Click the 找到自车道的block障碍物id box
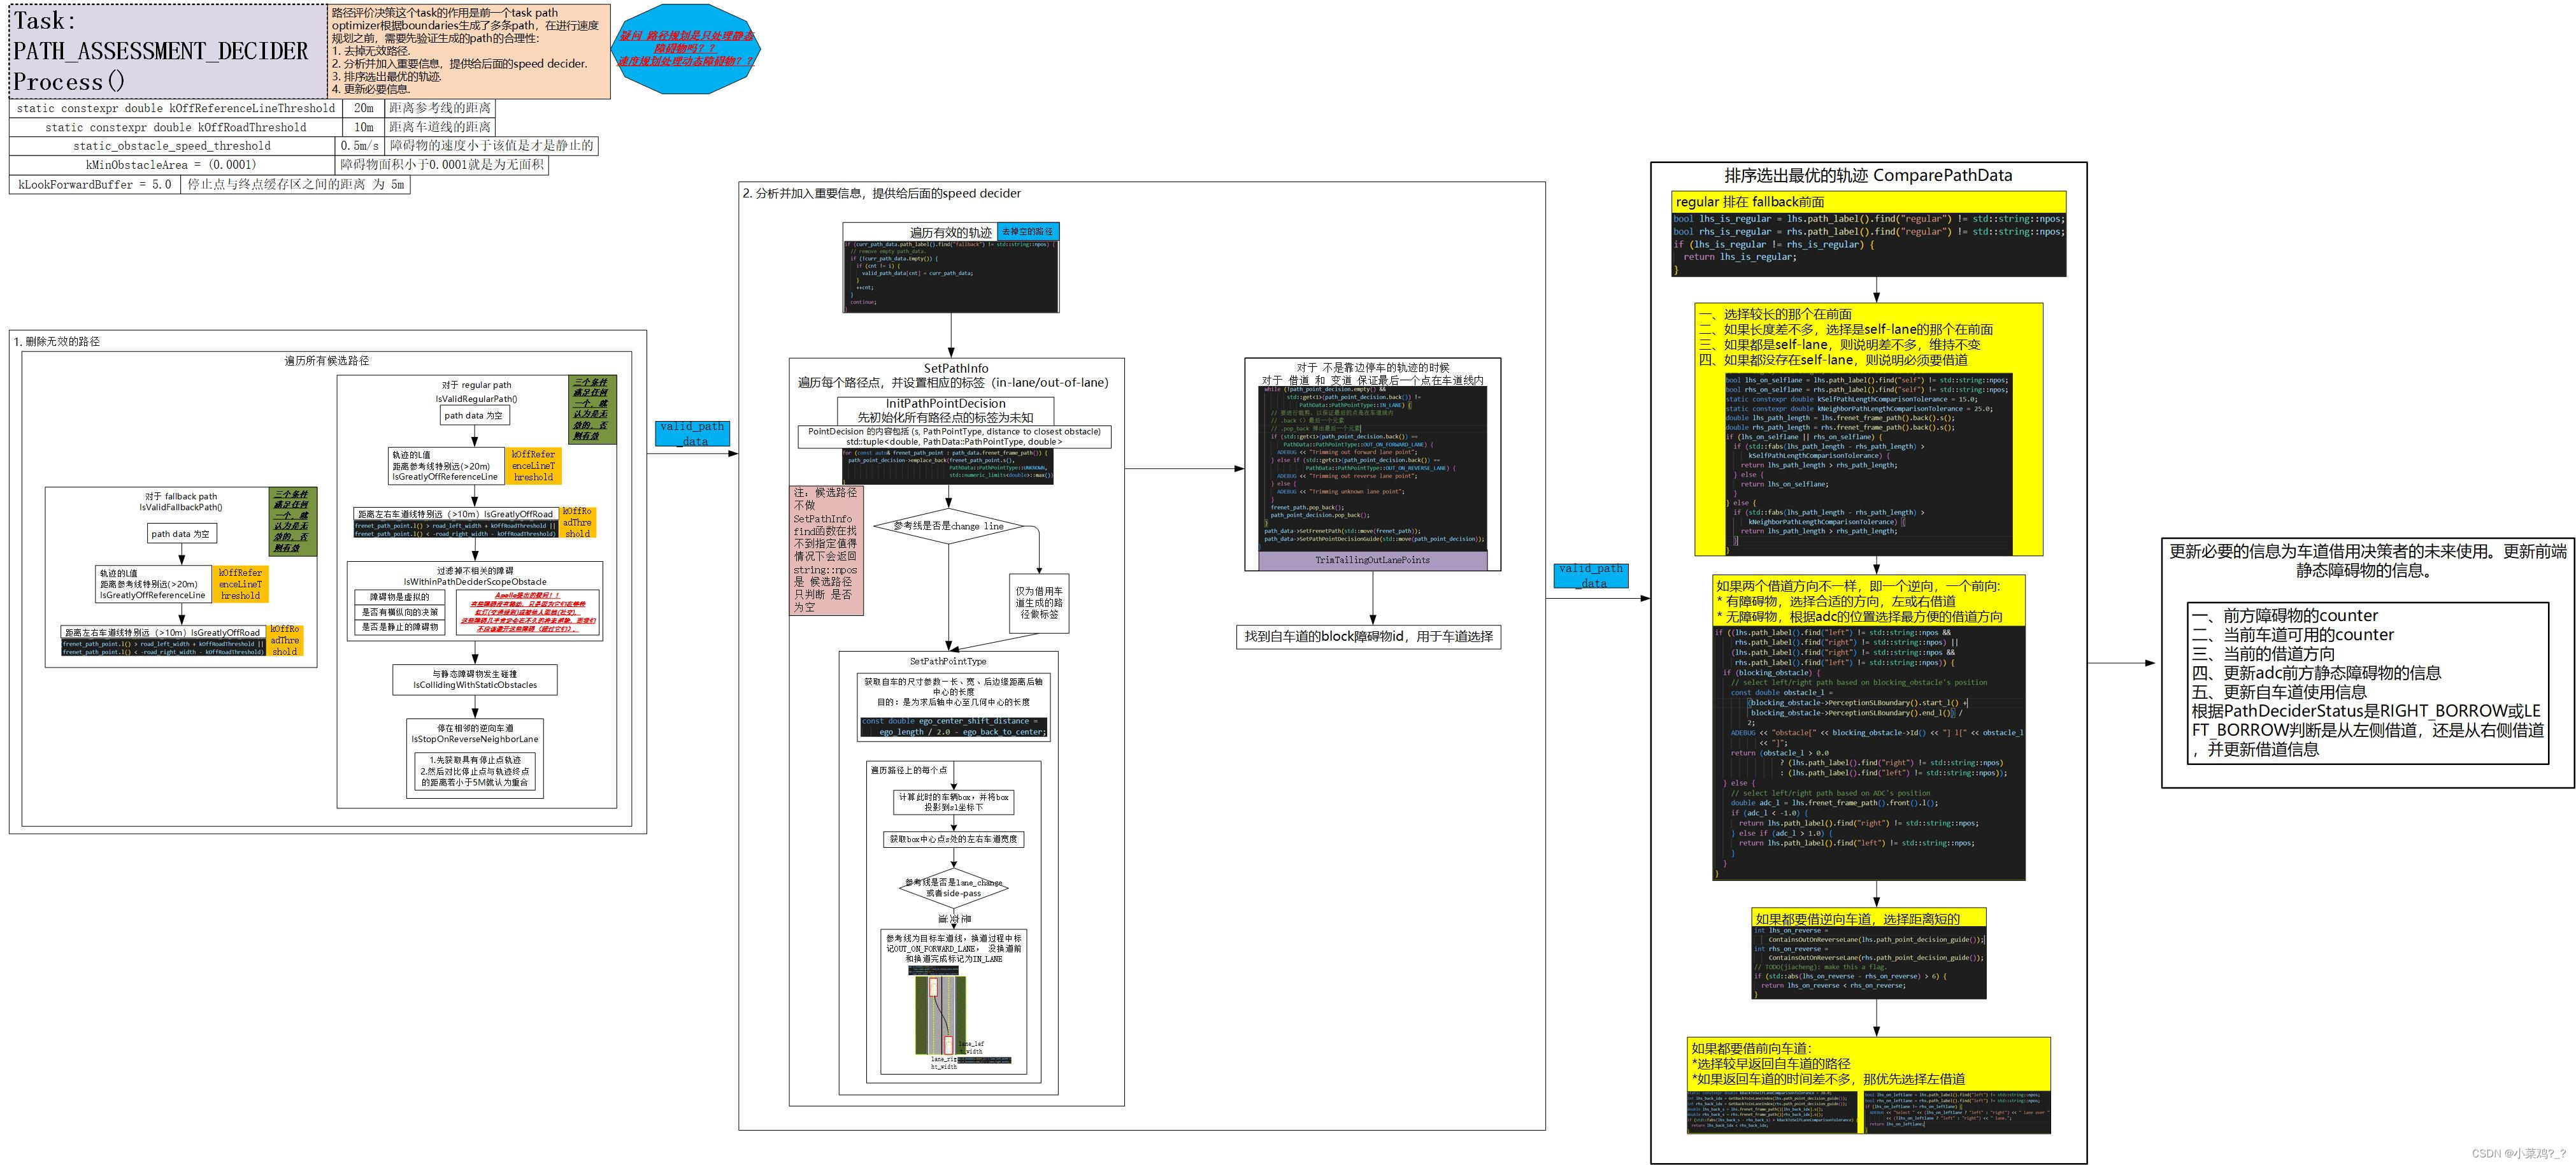This screenshot has width=2576, height=1165. pos(1368,637)
